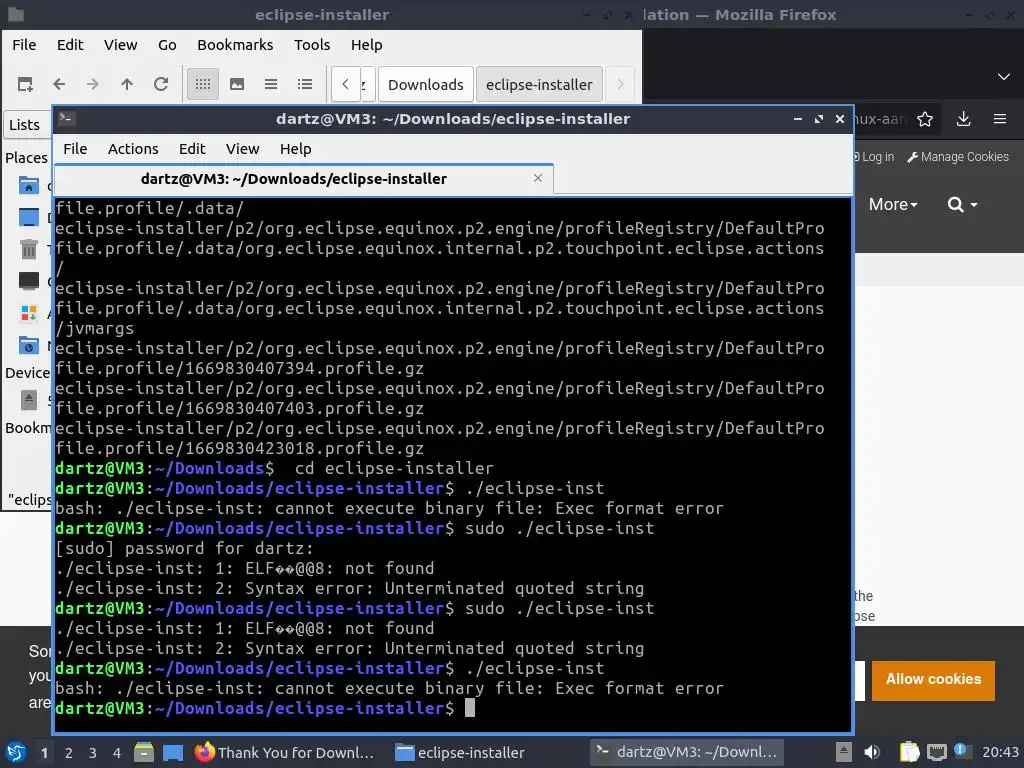Open the application menu in the taskbar

pos(16,752)
